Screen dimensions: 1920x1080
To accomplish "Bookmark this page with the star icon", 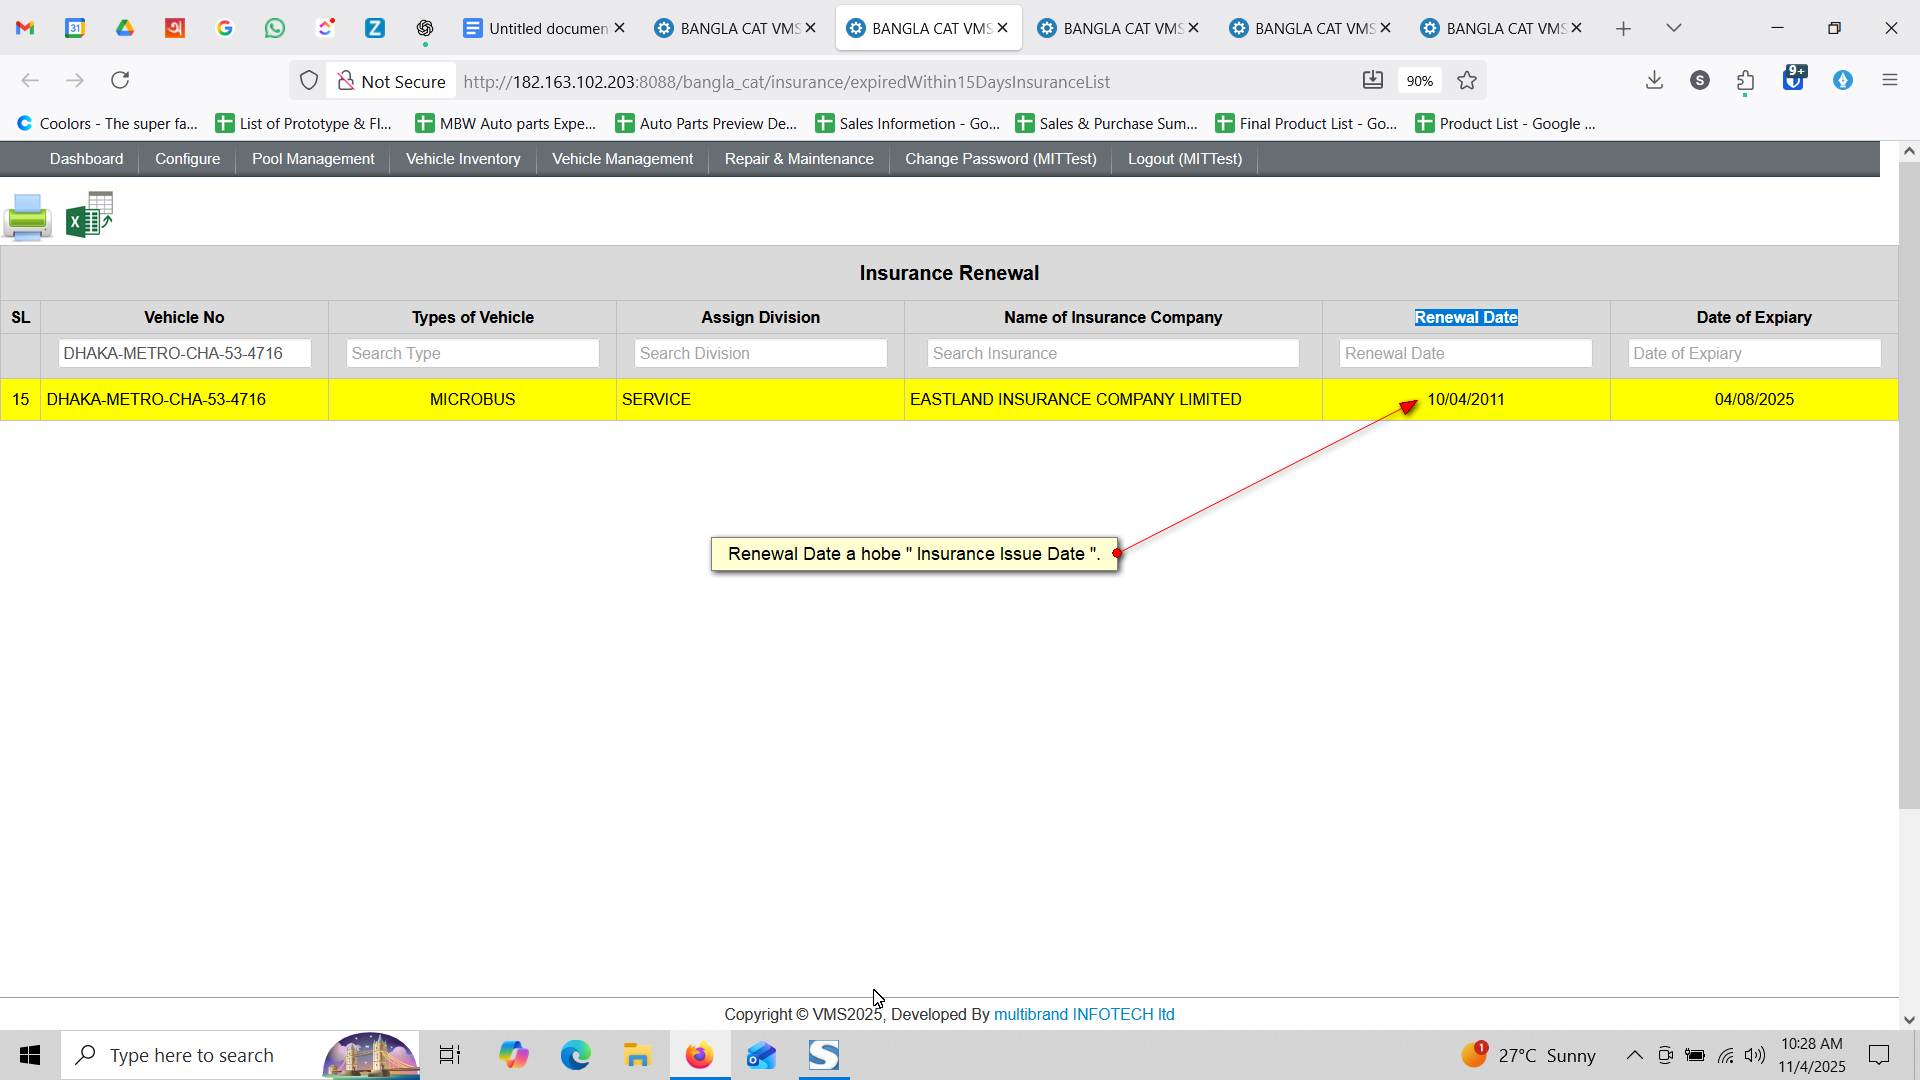I will [1467, 81].
